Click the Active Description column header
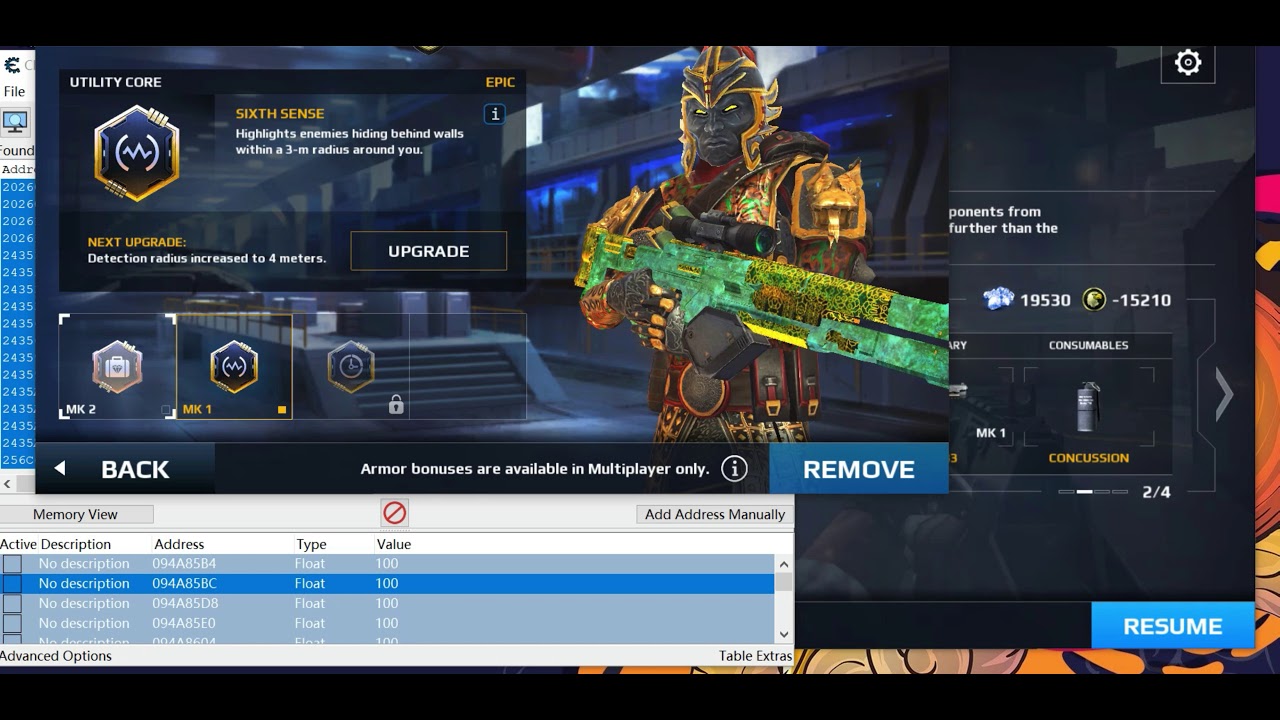Viewport: 1280px width, 720px height. pos(56,544)
